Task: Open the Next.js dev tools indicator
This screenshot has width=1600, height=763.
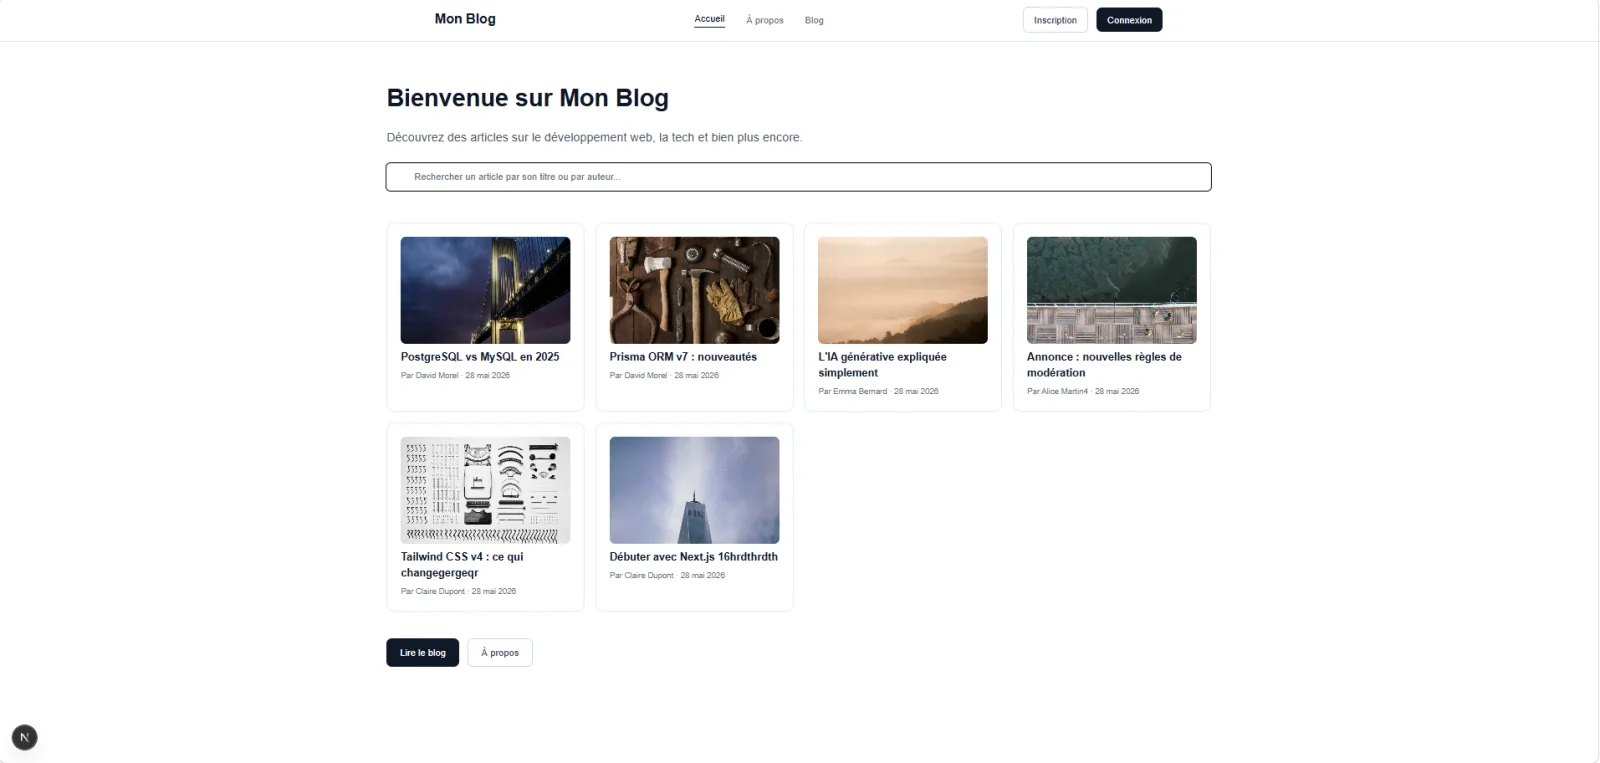Action: (25, 738)
